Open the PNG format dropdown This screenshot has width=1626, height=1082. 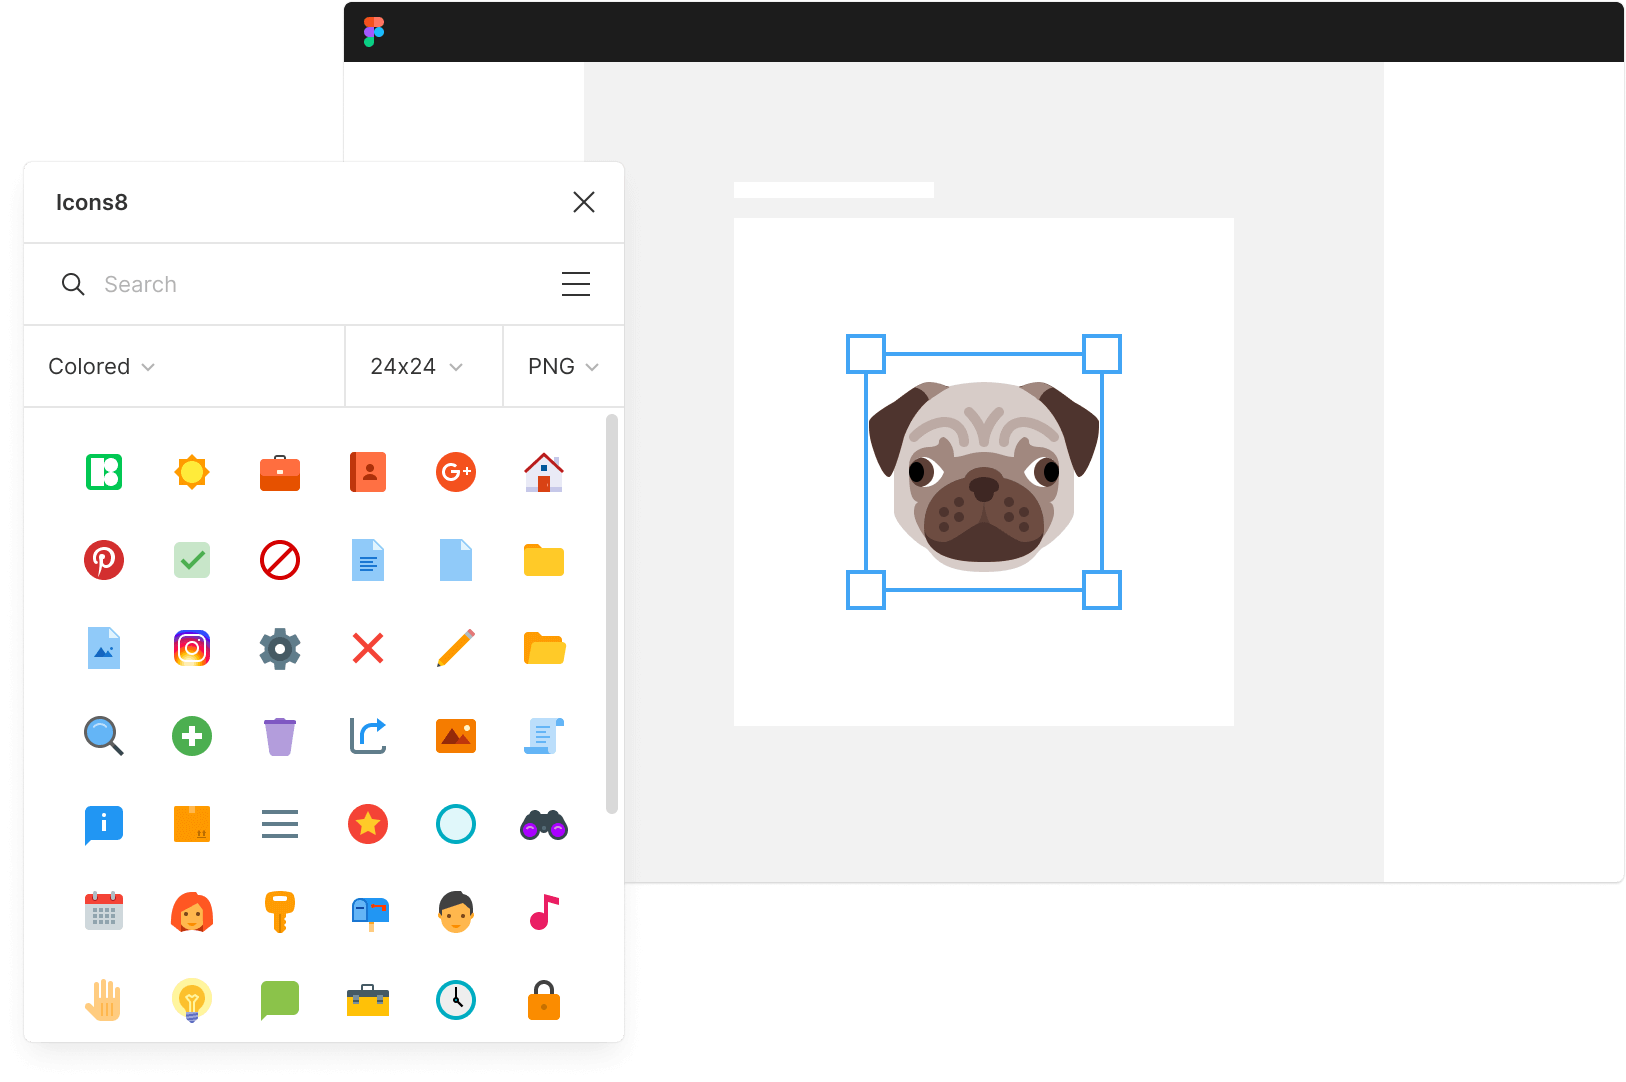(x=563, y=367)
